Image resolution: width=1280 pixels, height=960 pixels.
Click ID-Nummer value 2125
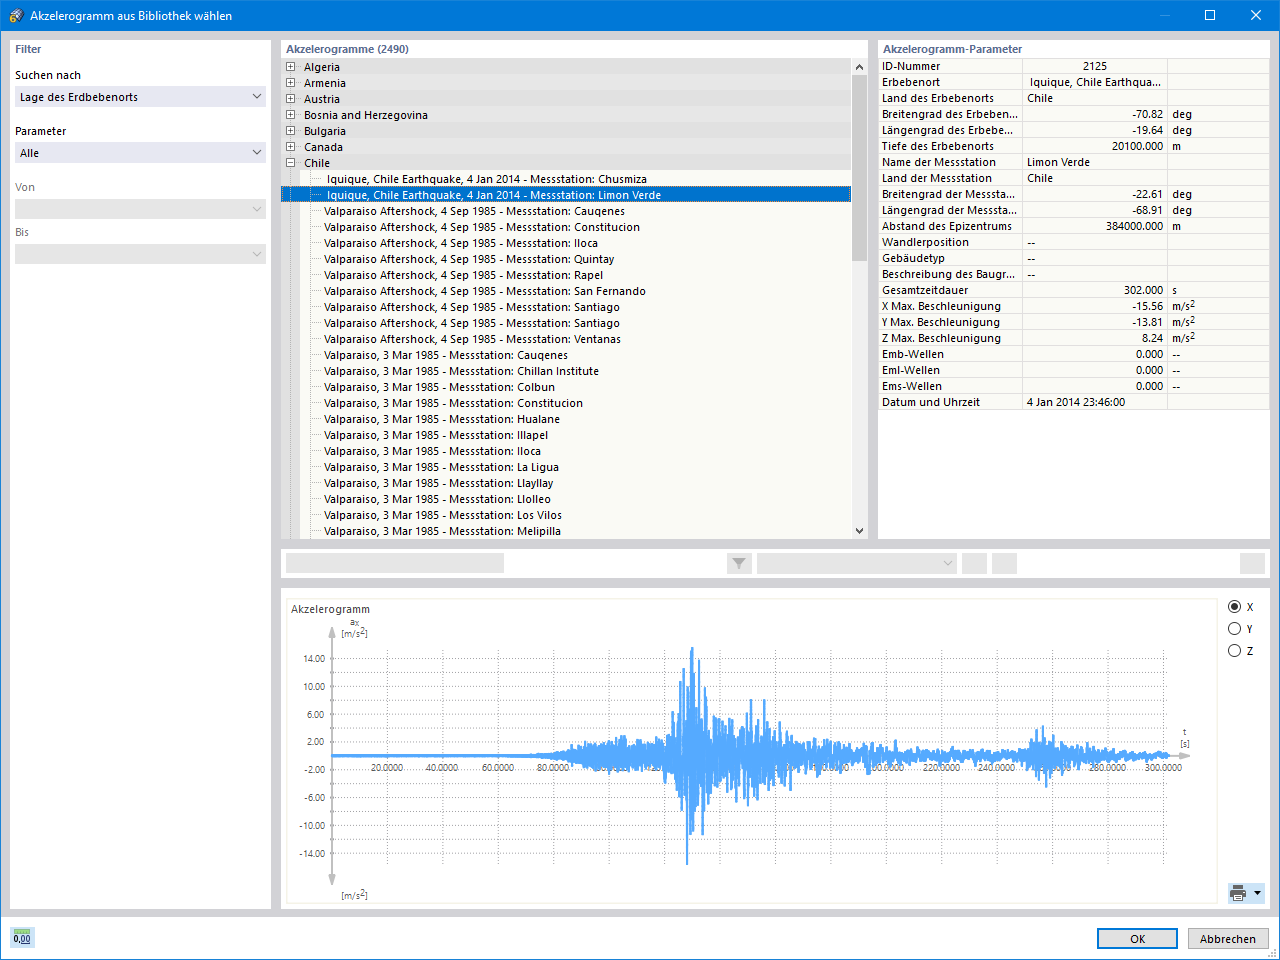click(1094, 66)
